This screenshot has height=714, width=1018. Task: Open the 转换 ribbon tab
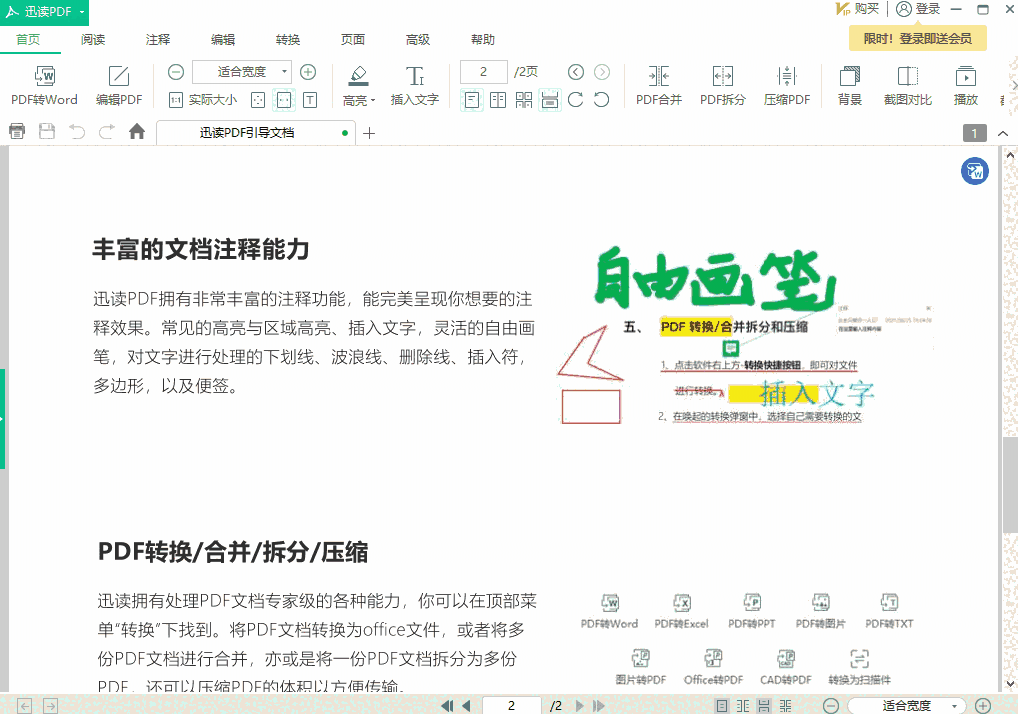(288, 40)
